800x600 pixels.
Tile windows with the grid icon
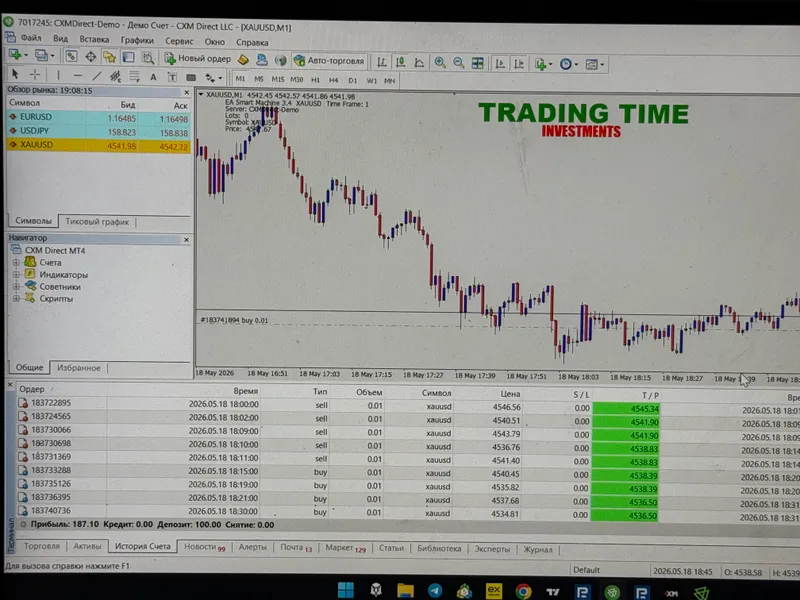(478, 63)
